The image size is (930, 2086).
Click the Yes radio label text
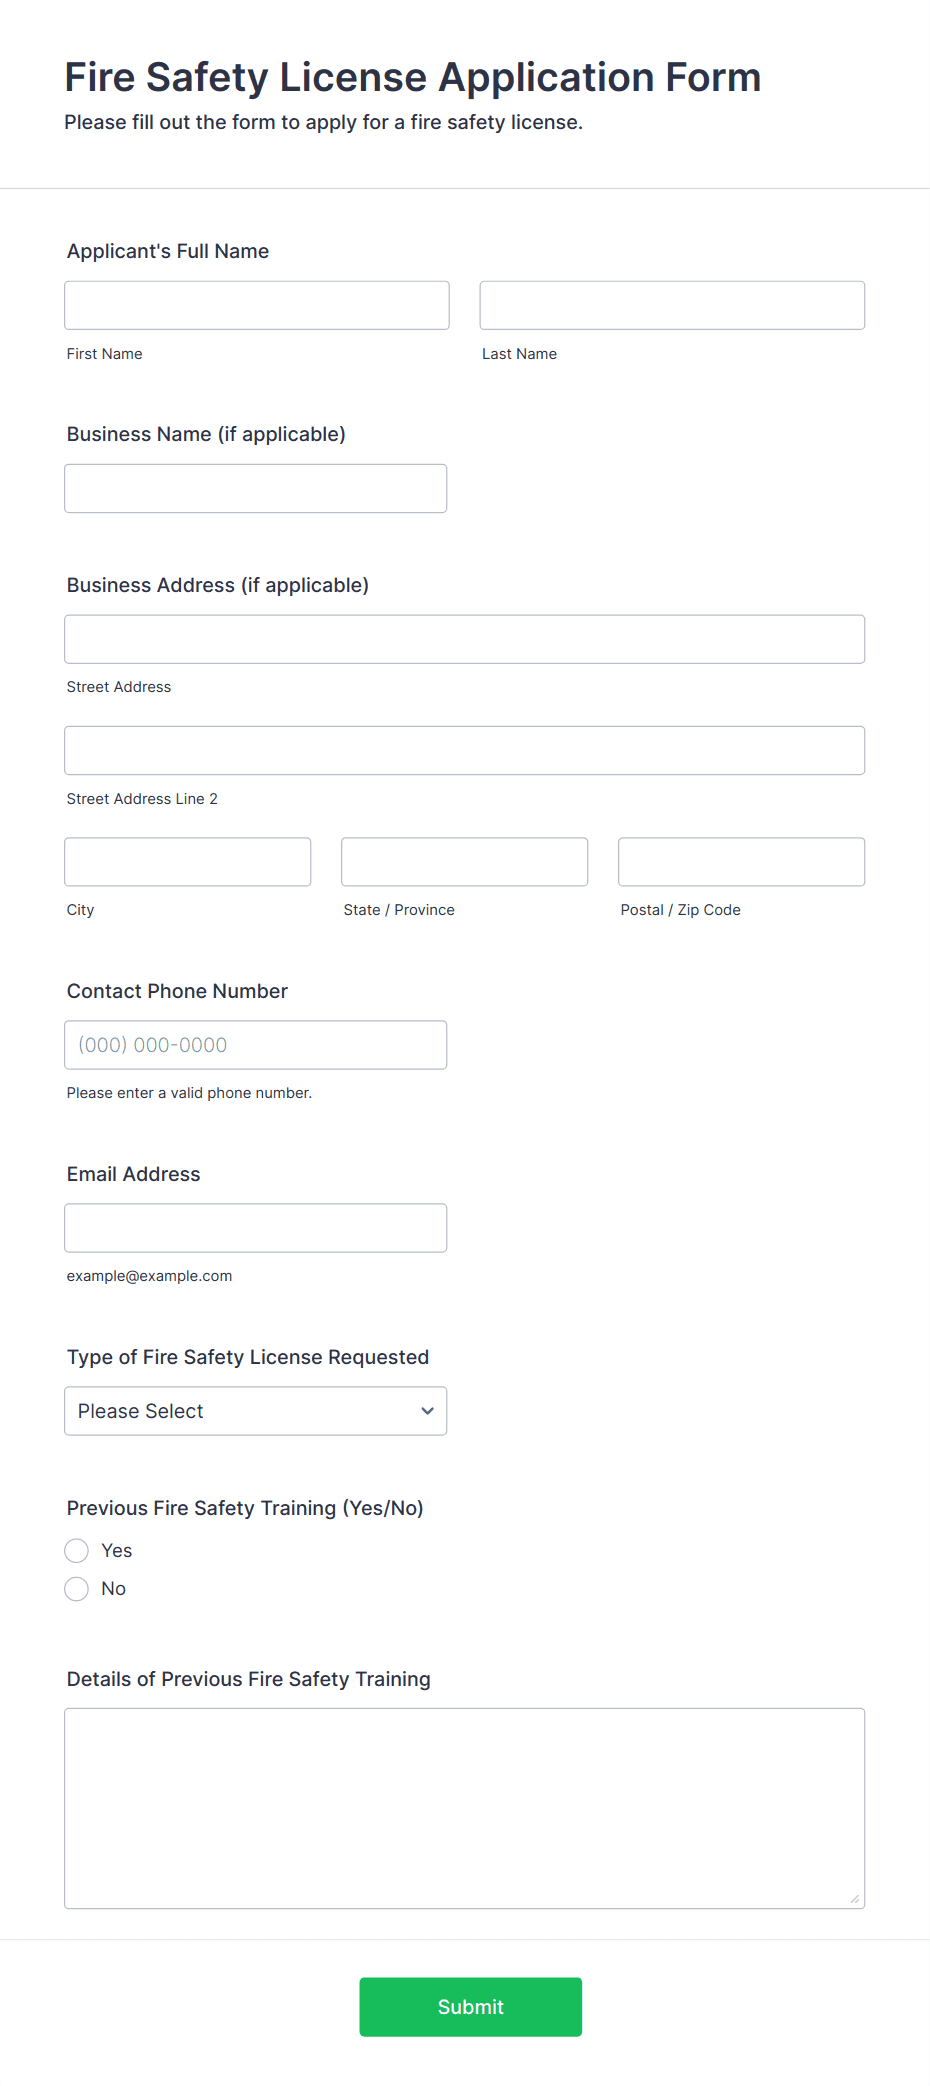point(117,1551)
